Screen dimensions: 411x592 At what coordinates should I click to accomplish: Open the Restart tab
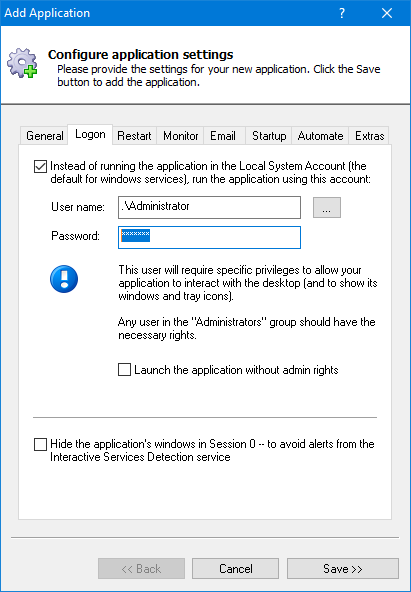[134, 136]
